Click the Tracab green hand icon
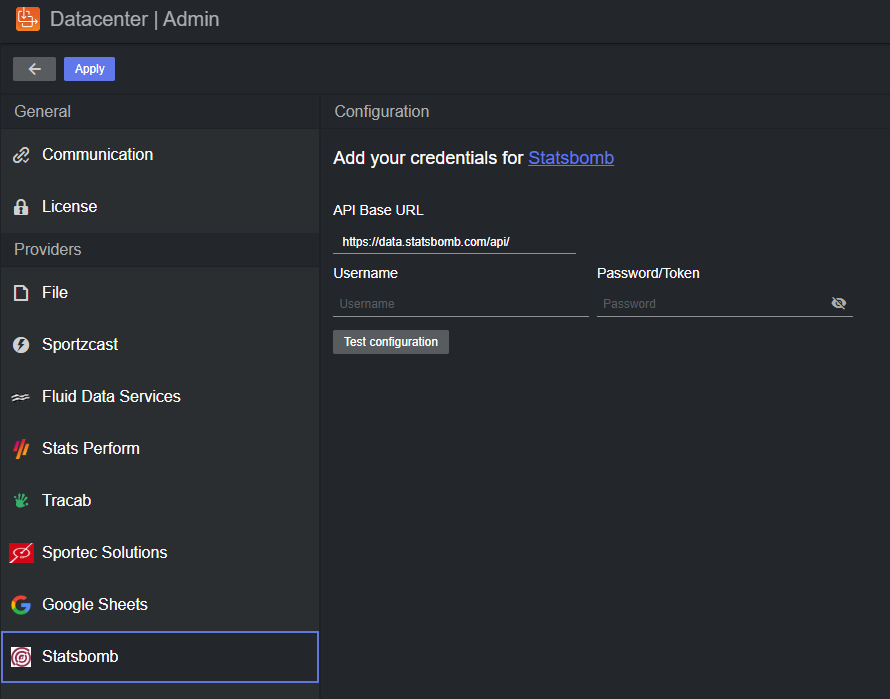The height and width of the screenshot is (699, 890). (21, 501)
